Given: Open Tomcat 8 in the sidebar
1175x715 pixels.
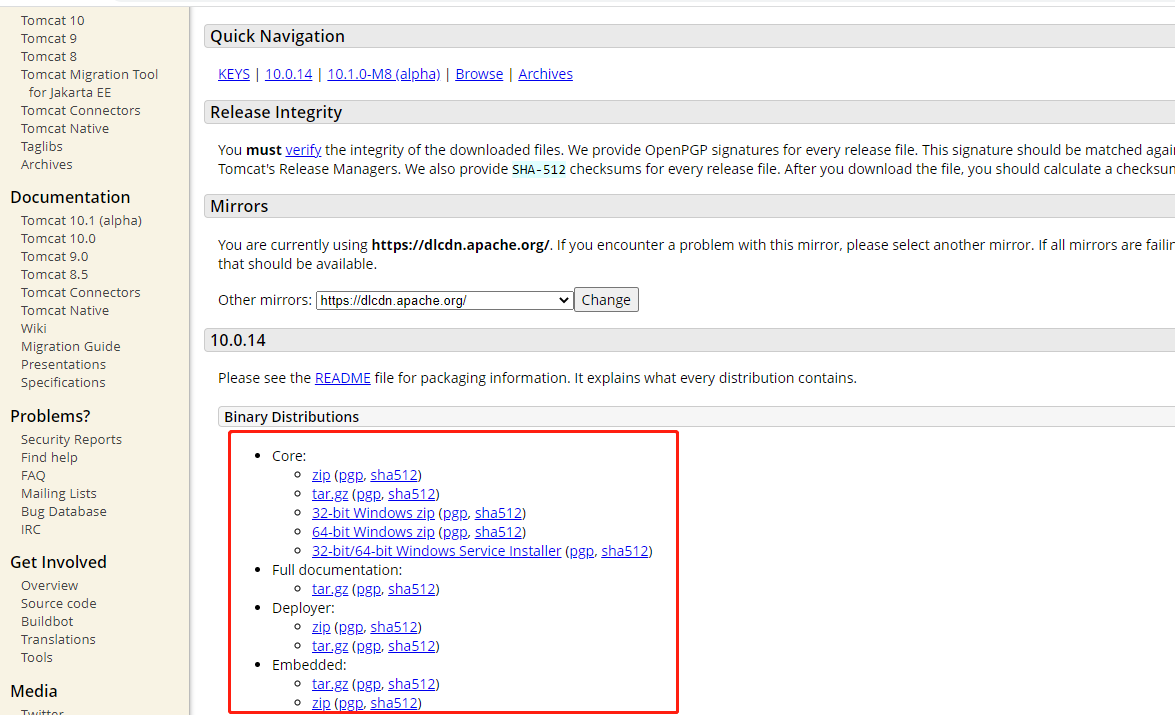Looking at the screenshot, I should (x=49, y=56).
